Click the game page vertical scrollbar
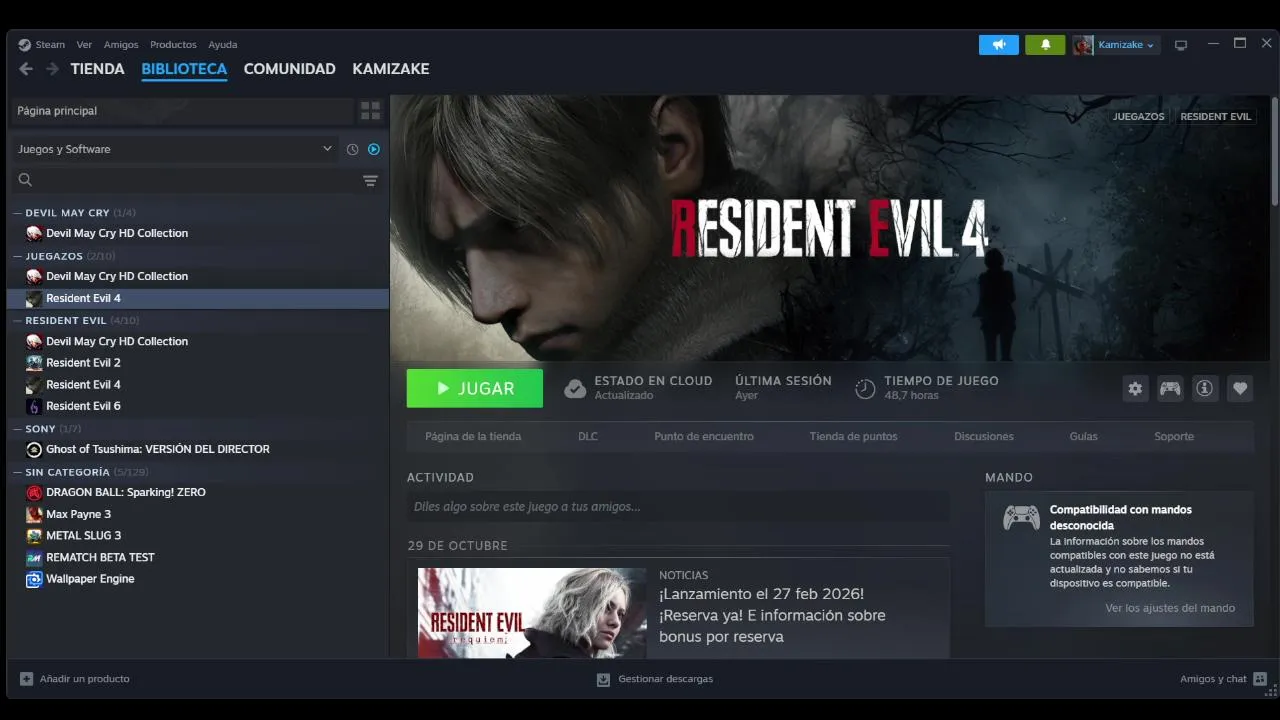 point(1274,152)
